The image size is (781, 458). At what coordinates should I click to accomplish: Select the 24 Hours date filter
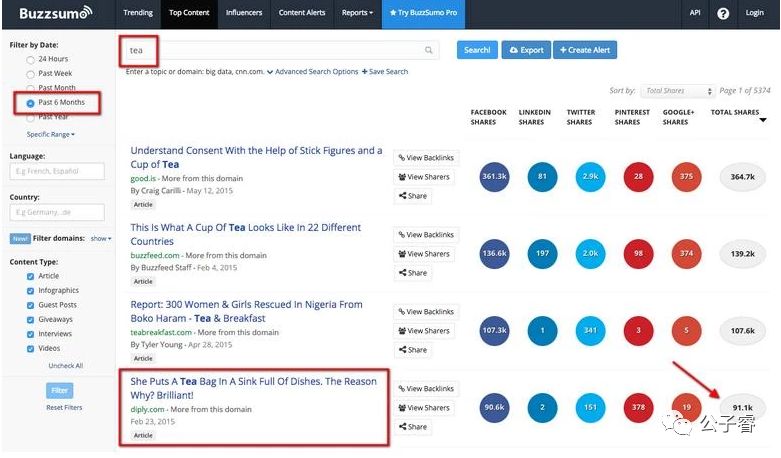[30, 60]
